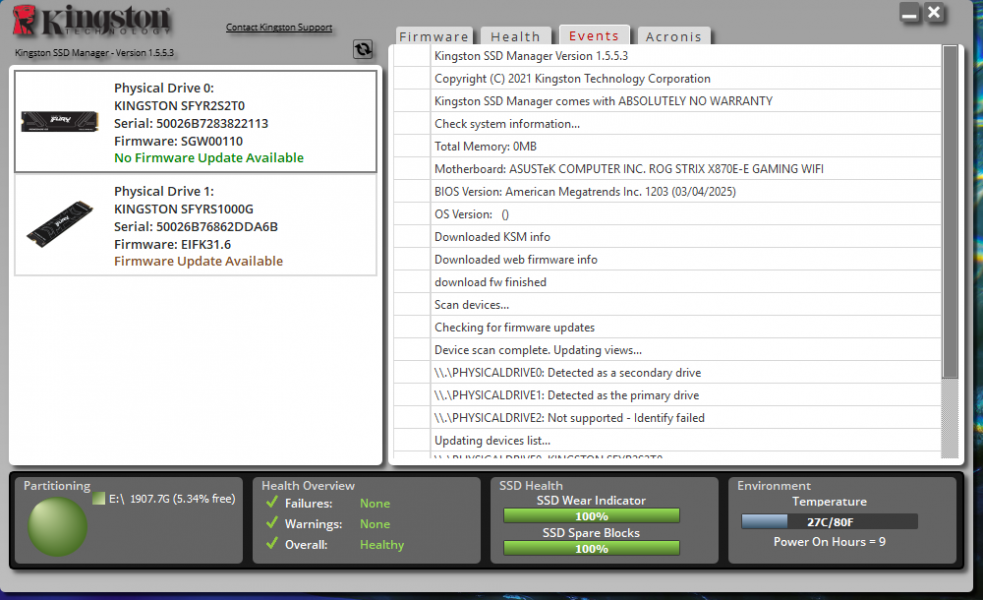Select the PHYSICALDRIVE1 primary drive row
983x600 pixels.
coord(667,395)
